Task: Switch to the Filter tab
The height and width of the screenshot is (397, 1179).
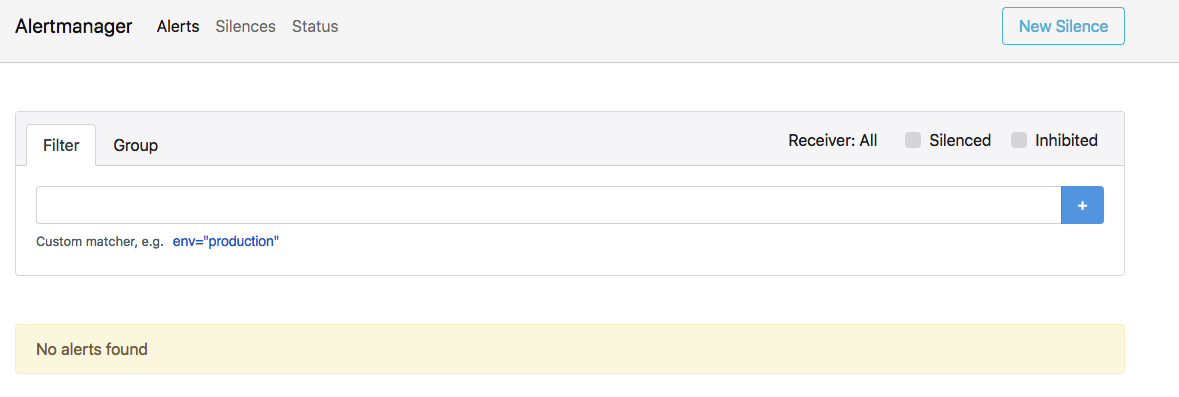Action: [61, 145]
